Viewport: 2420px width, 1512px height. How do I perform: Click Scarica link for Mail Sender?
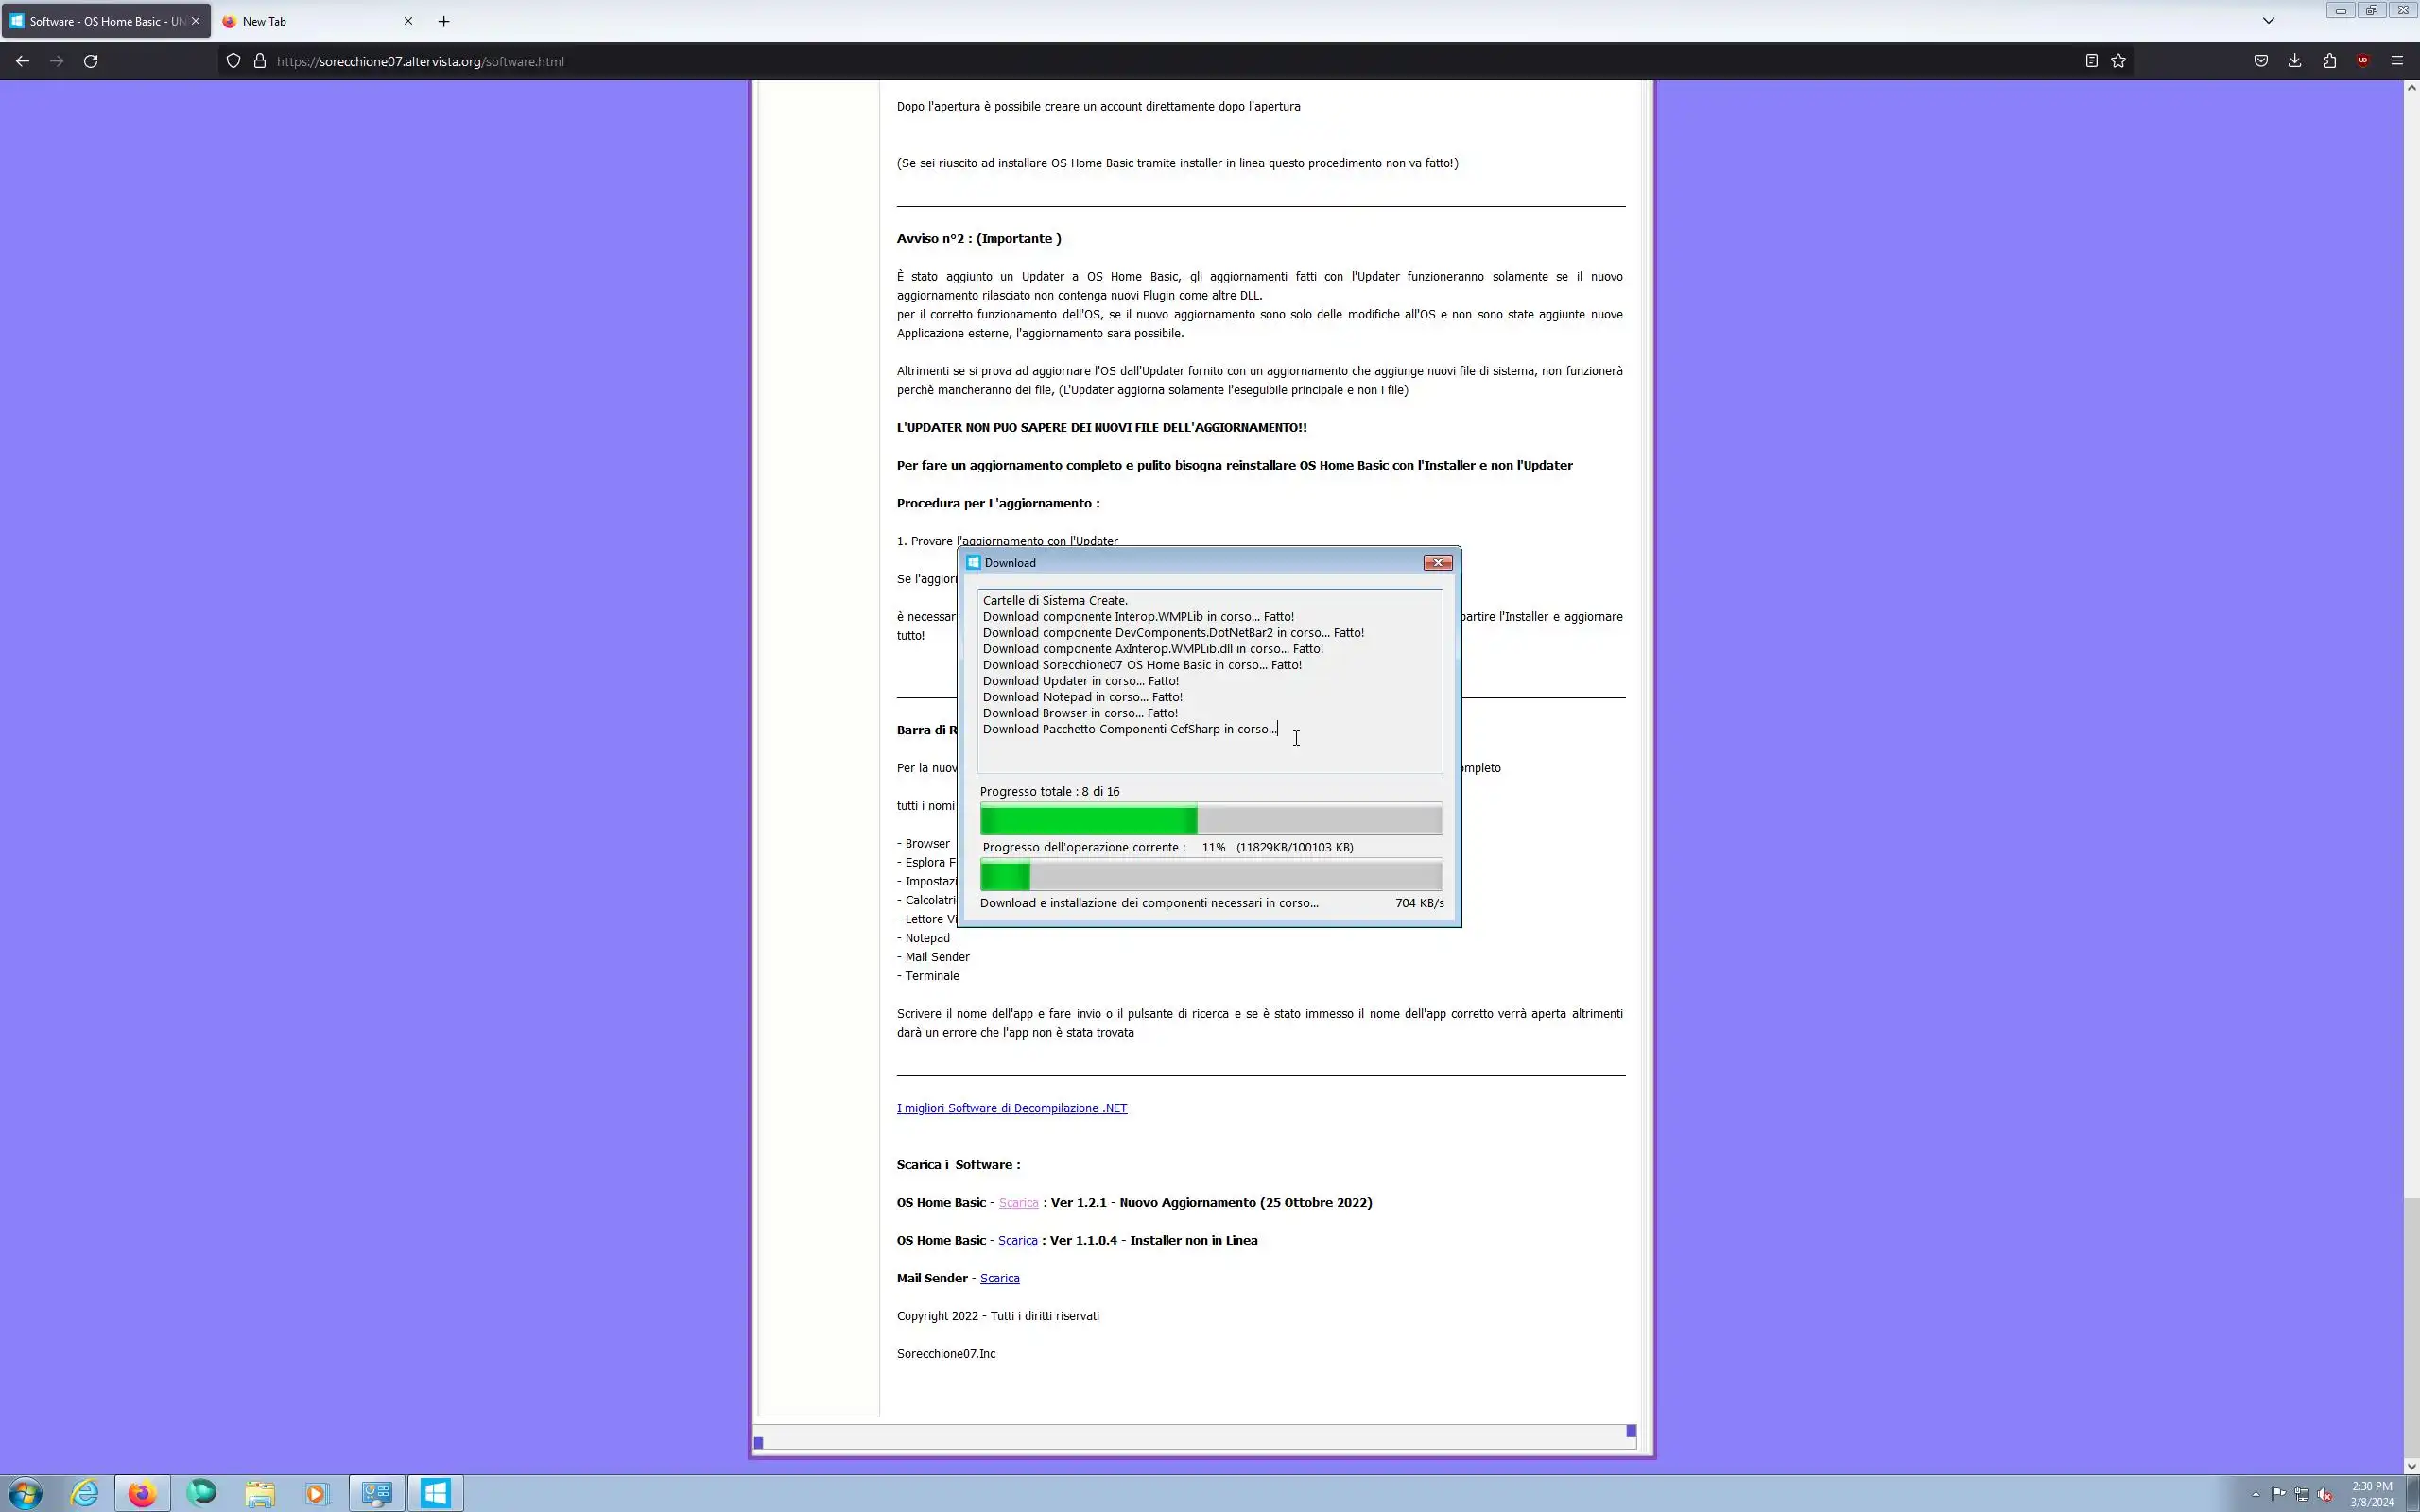[999, 1278]
